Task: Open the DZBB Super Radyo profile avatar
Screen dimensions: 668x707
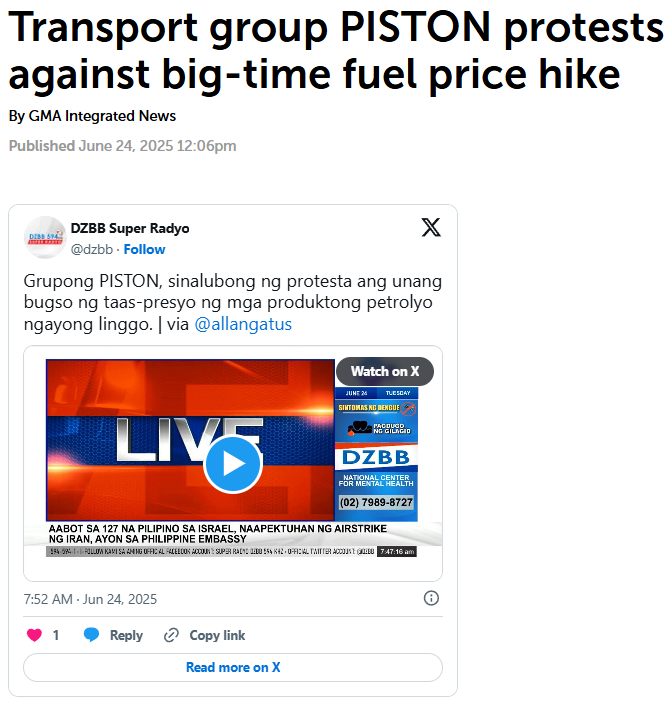Action: (x=45, y=237)
